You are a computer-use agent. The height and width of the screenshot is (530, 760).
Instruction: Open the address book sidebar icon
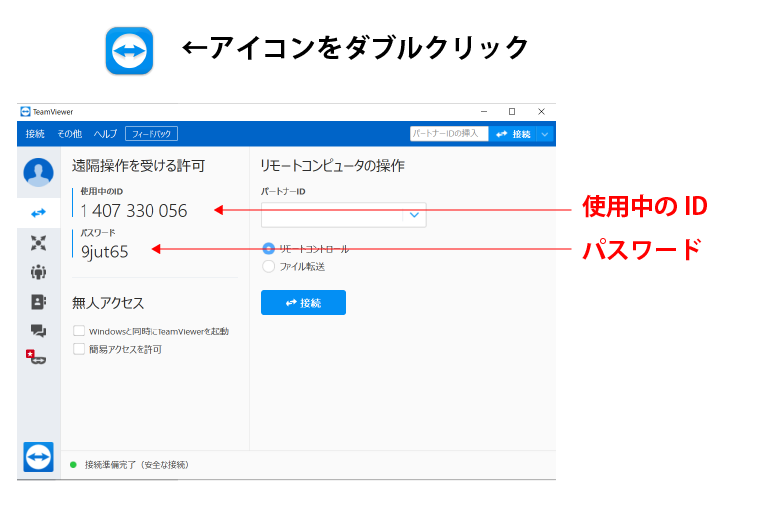point(38,302)
